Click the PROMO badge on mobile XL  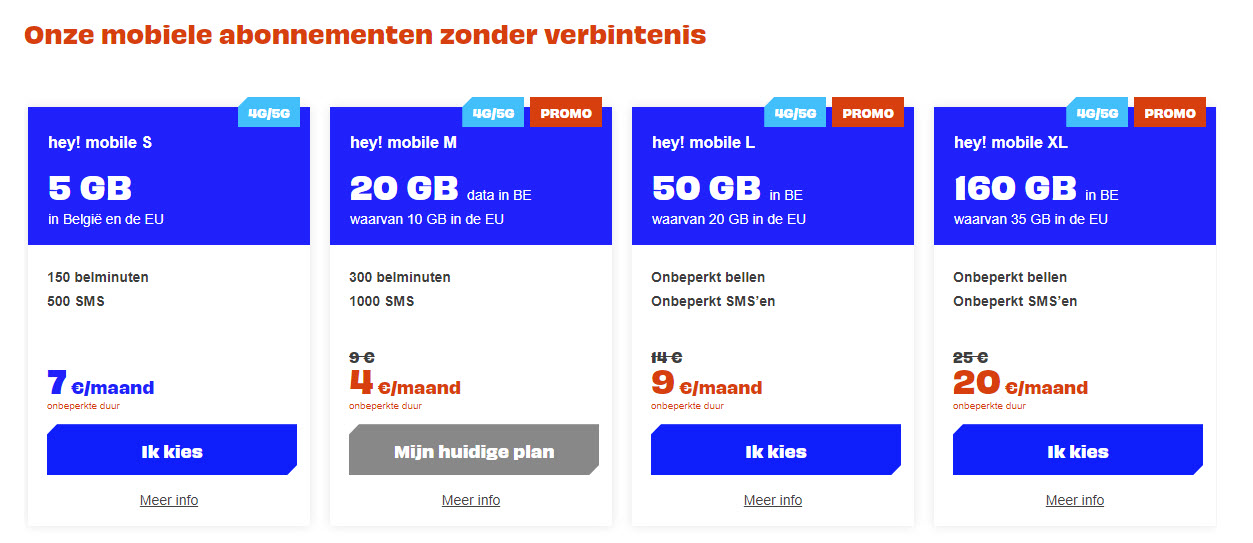click(1170, 113)
